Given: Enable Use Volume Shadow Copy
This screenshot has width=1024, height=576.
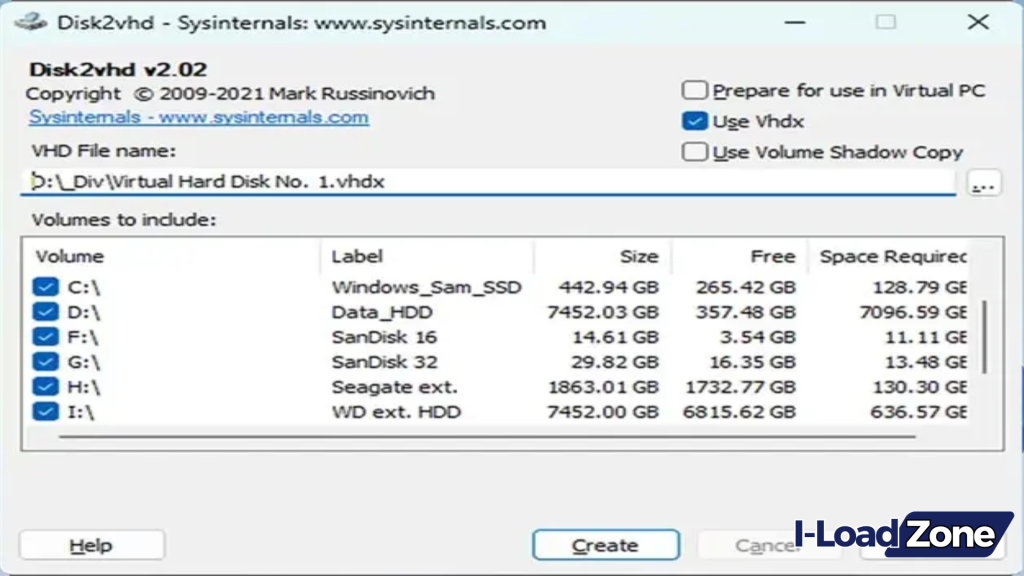Looking at the screenshot, I should [694, 152].
